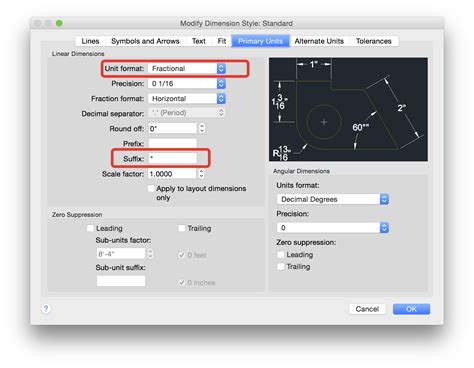Click the green zoom window button
Image resolution: width=474 pixels, height=368 pixels.
(59, 23)
